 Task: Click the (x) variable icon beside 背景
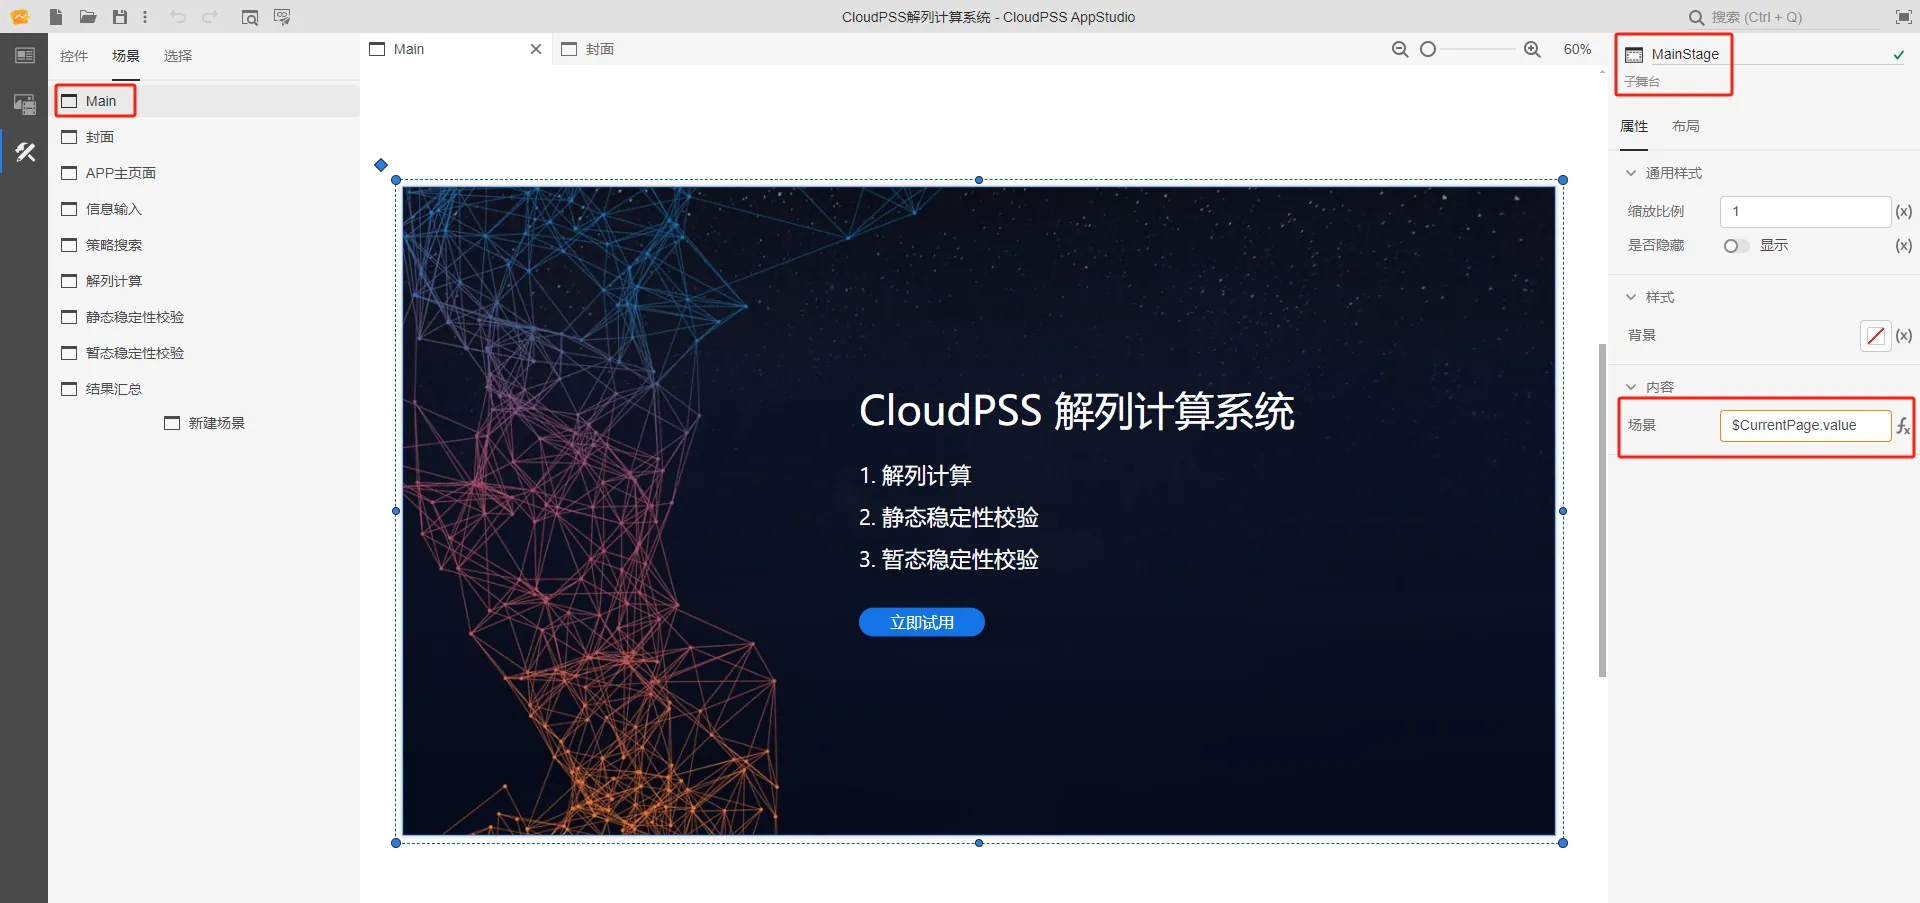(x=1904, y=335)
